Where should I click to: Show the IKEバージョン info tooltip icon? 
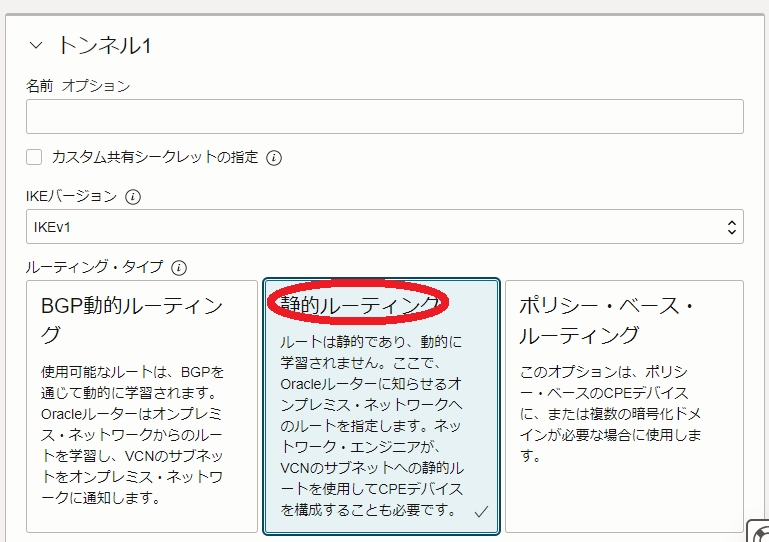[x=133, y=197]
